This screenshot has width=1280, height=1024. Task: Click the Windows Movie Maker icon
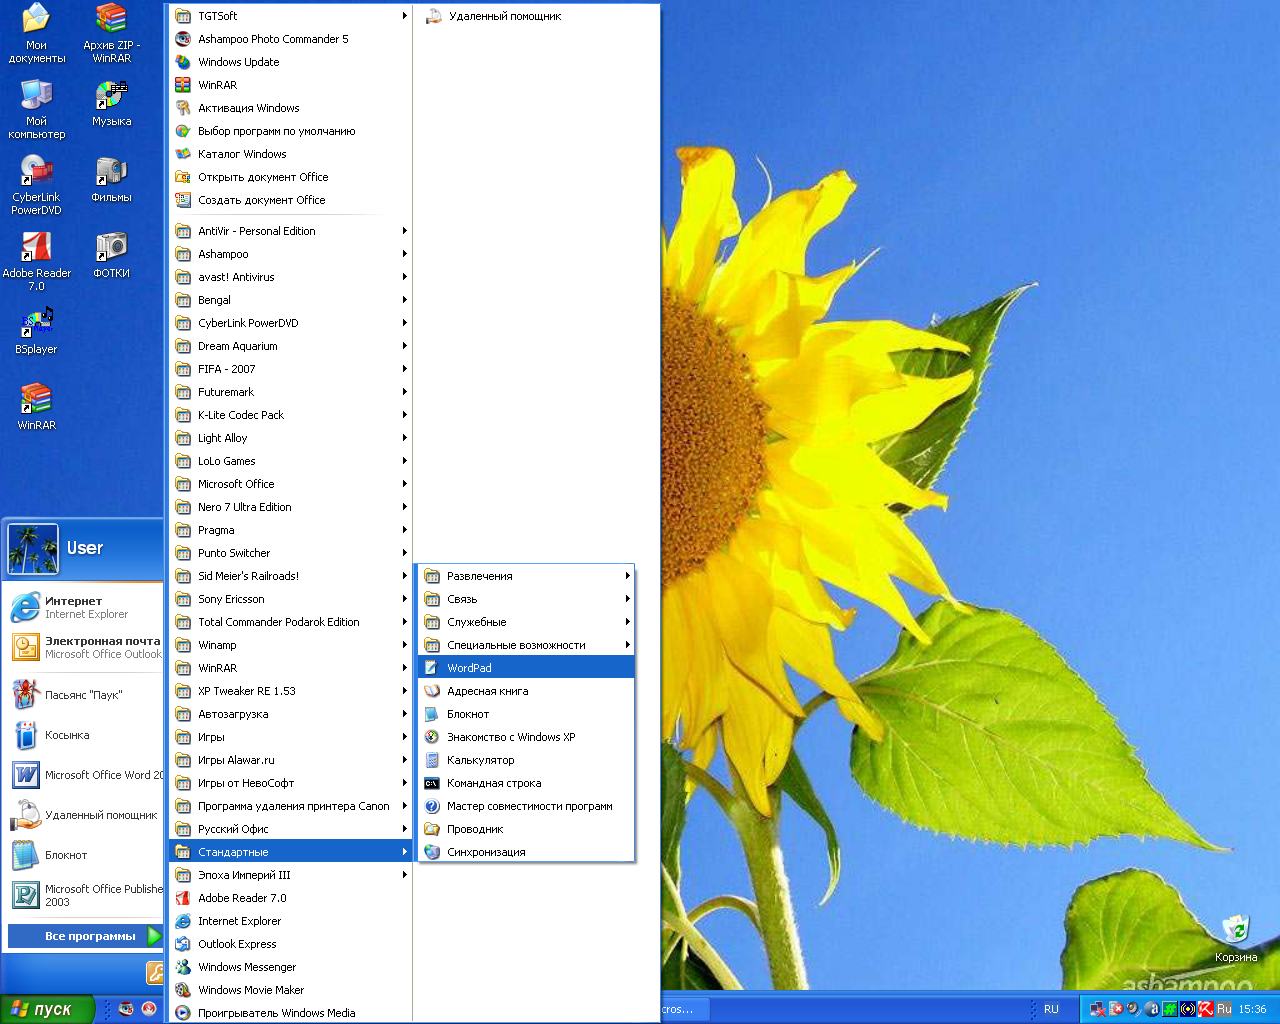tap(183, 990)
